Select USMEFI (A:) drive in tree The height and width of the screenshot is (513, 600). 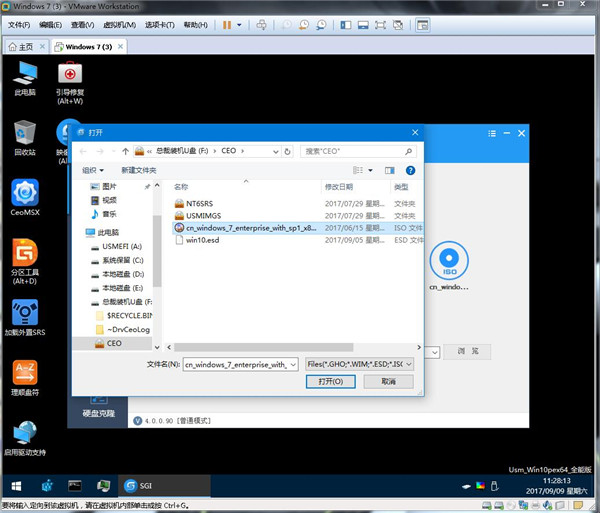tap(117, 247)
